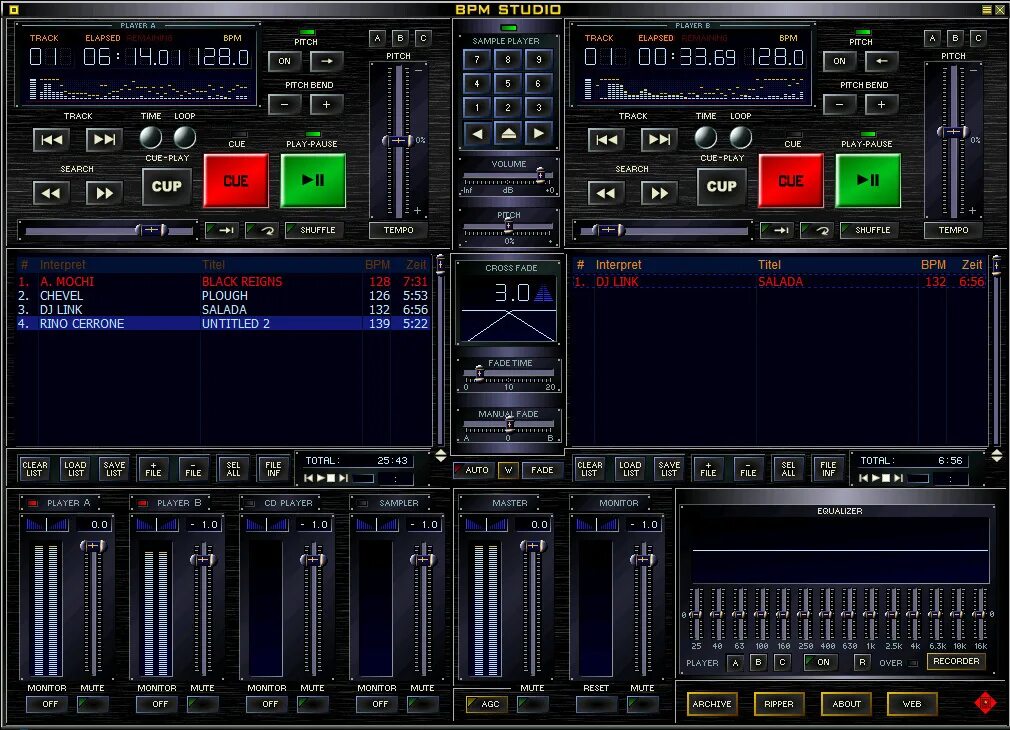Open the WEB panel
This screenshot has width=1010, height=730.
tap(911, 704)
